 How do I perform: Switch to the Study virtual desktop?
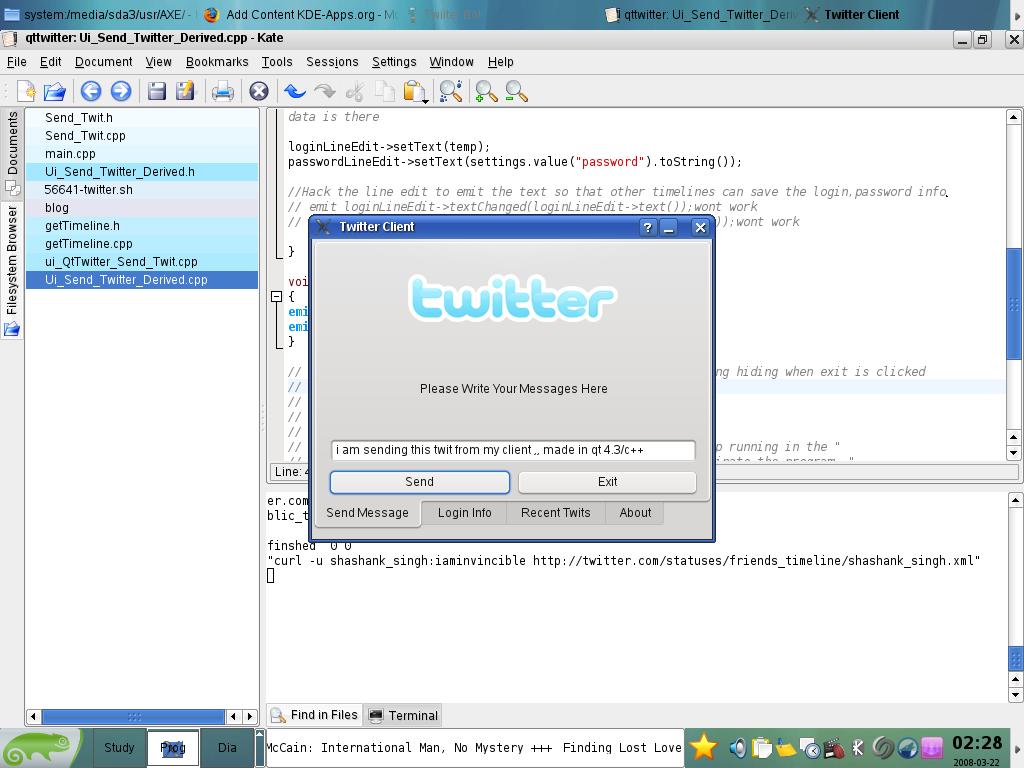119,747
